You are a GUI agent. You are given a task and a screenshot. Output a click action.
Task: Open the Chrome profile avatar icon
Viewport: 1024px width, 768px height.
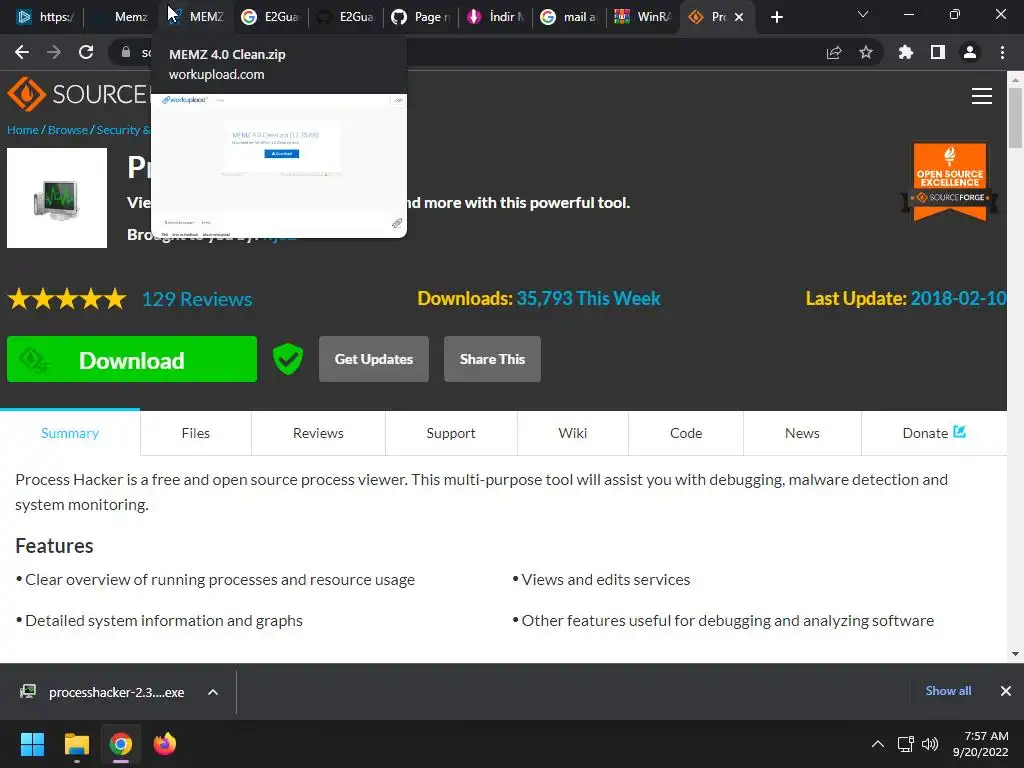pos(970,52)
